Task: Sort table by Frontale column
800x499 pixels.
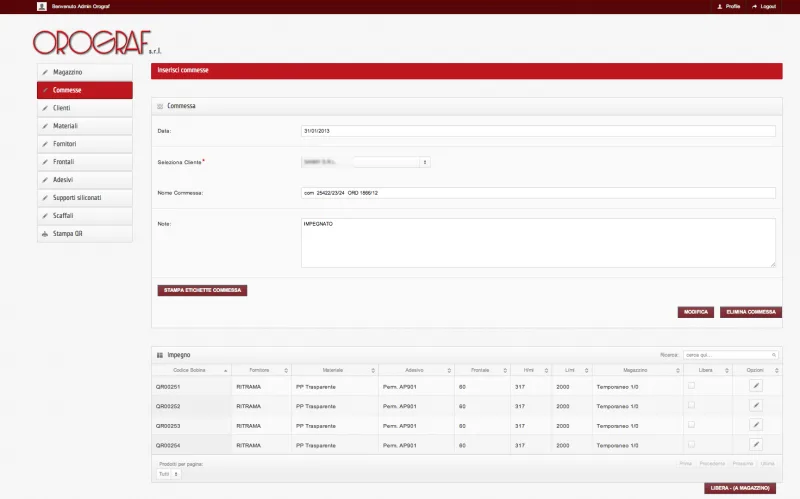Action: click(x=482, y=370)
